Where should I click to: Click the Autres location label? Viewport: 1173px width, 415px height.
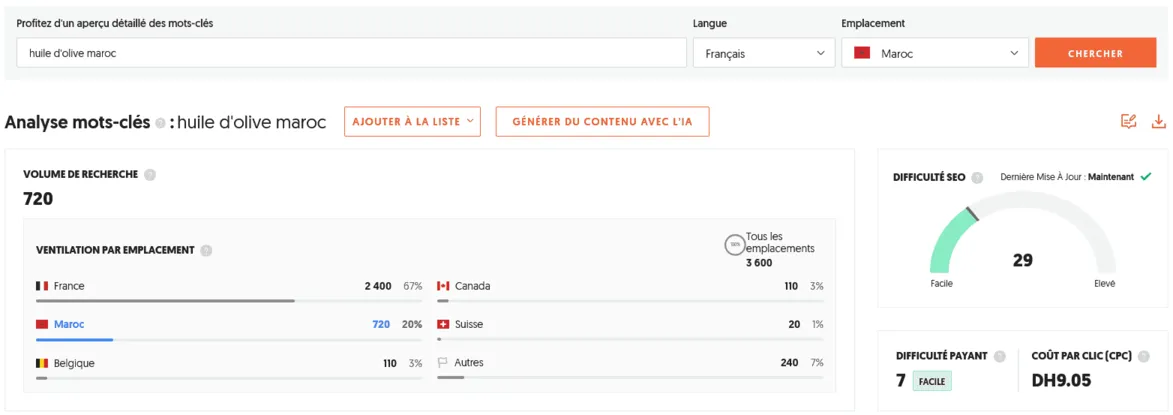[x=469, y=363]
